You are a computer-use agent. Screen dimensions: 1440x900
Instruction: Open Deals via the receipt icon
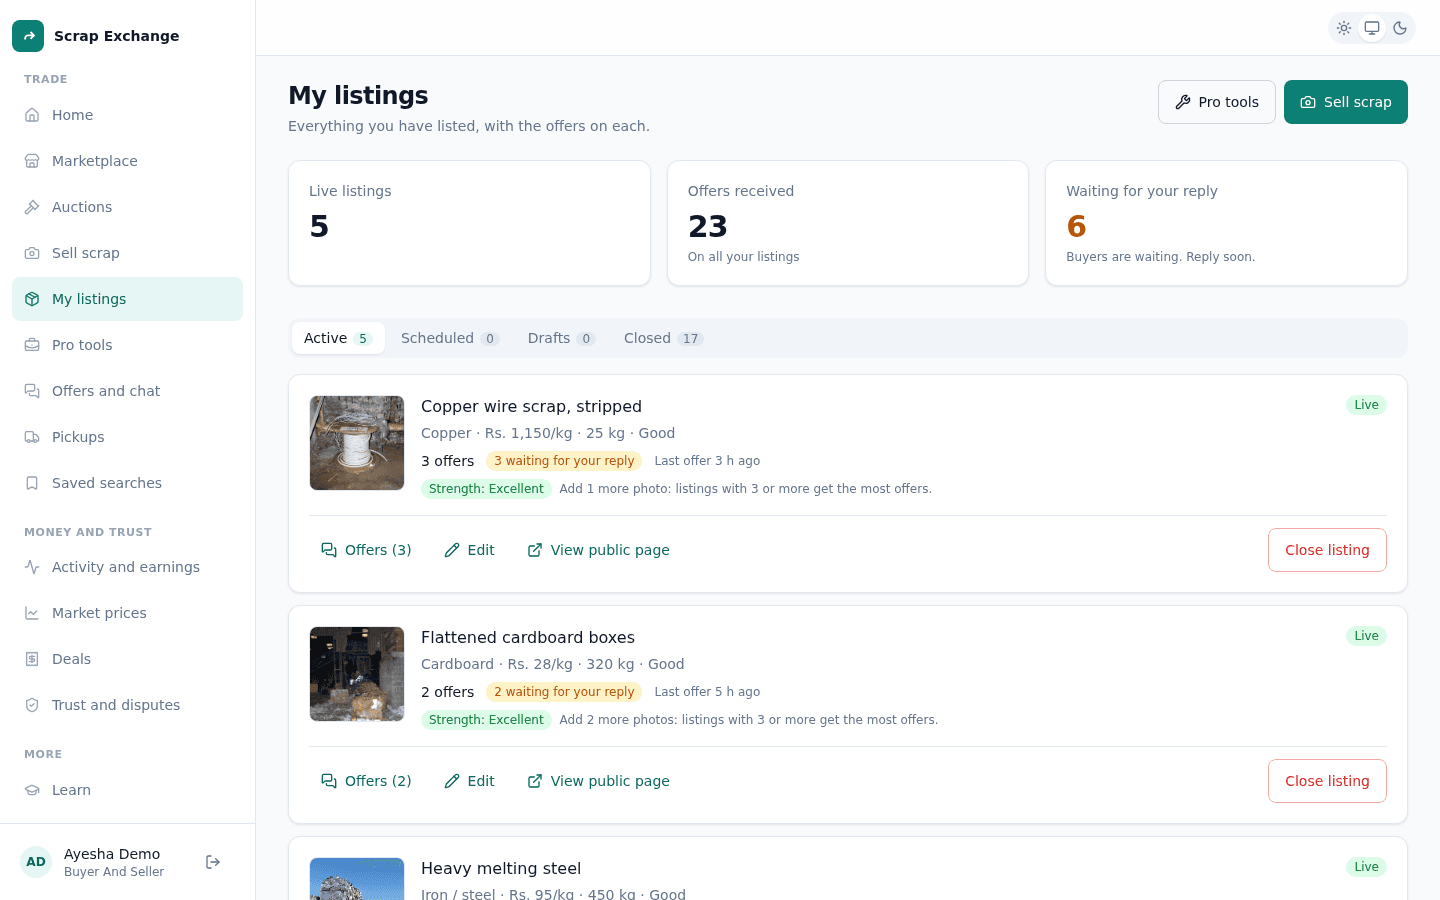point(32,659)
